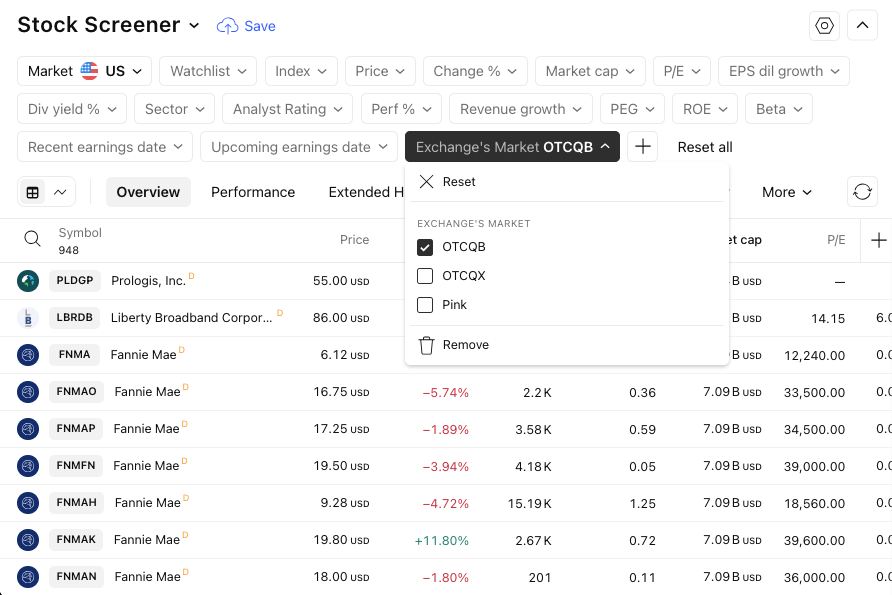Viewport: 892px width, 595px height.
Task: Collapse the filter panel with up chevron
Action: (862, 26)
